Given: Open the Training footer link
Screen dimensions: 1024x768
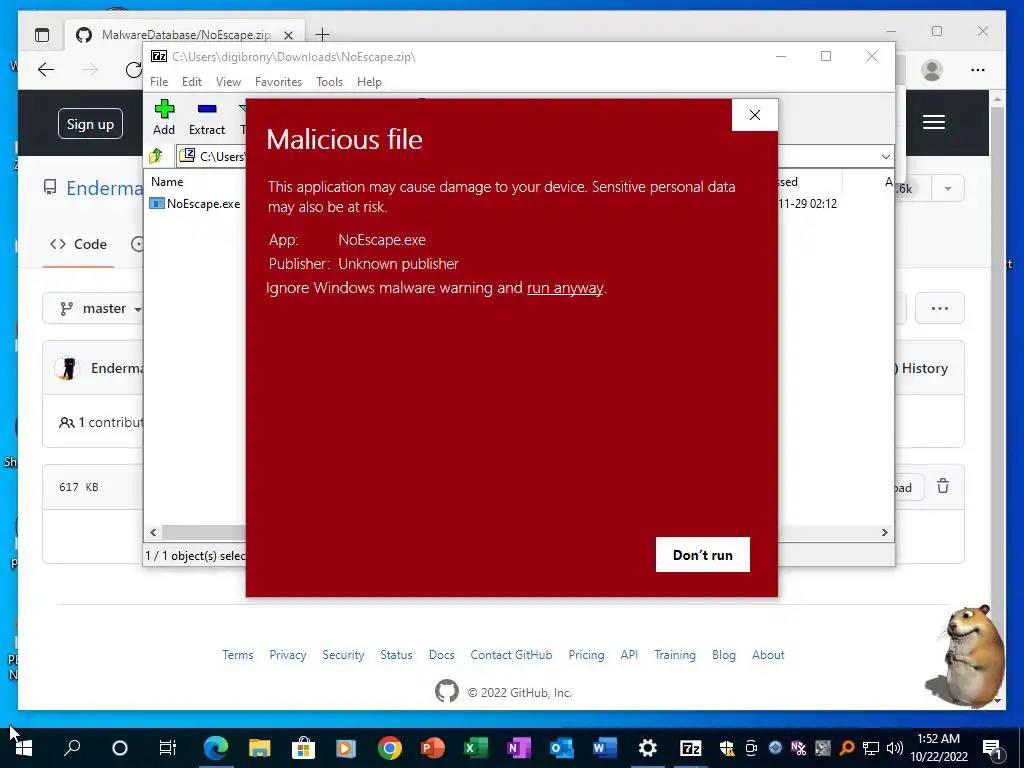Looking at the screenshot, I should pos(675,655).
